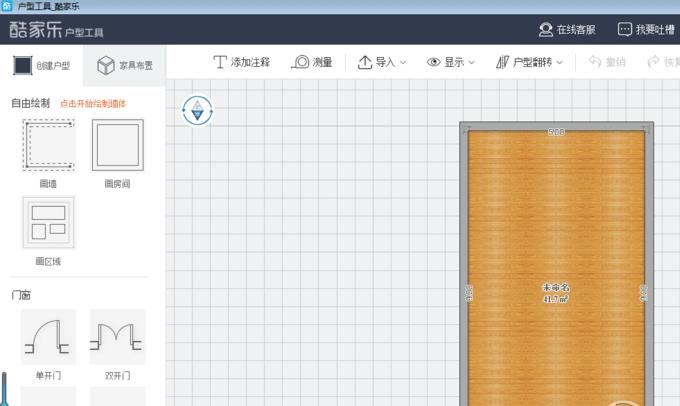Click the left wall dimension label

click(x=469, y=293)
